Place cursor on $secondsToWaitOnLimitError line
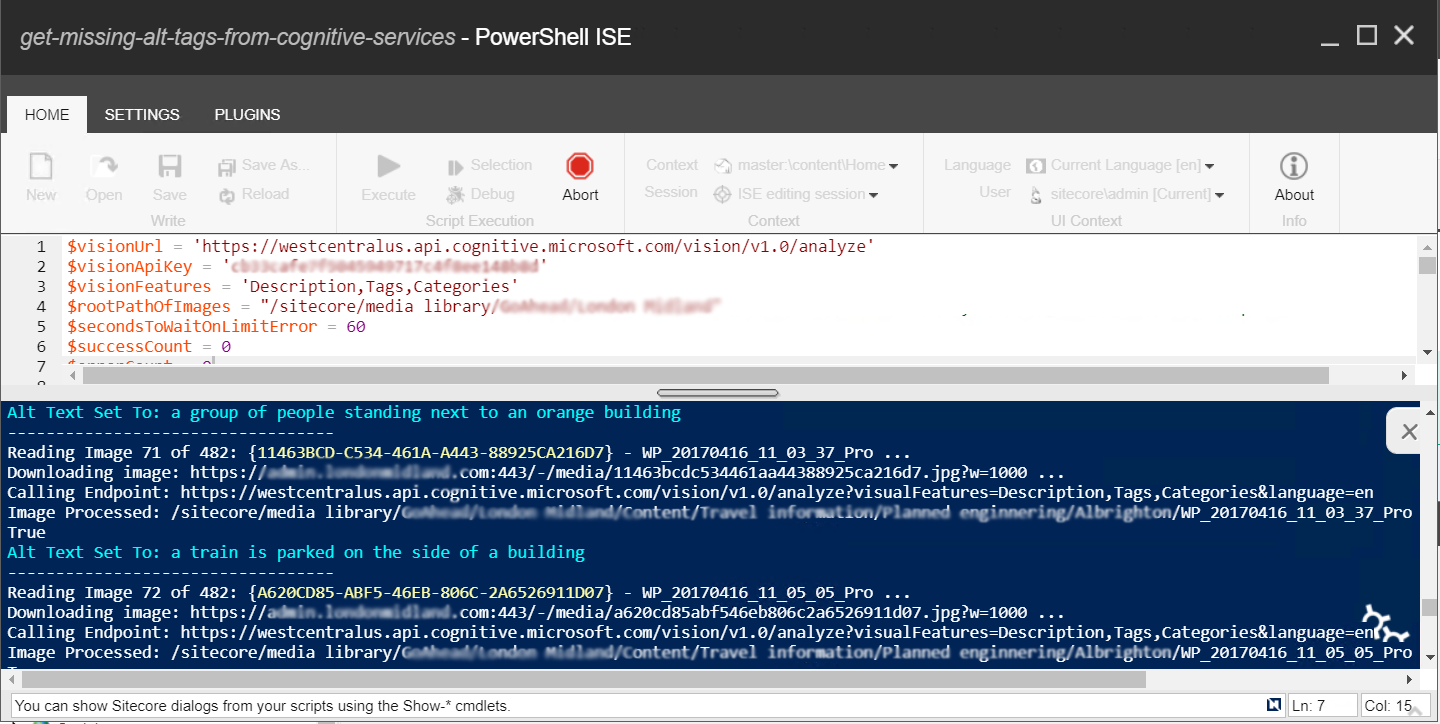This screenshot has height=724, width=1440. [216, 326]
